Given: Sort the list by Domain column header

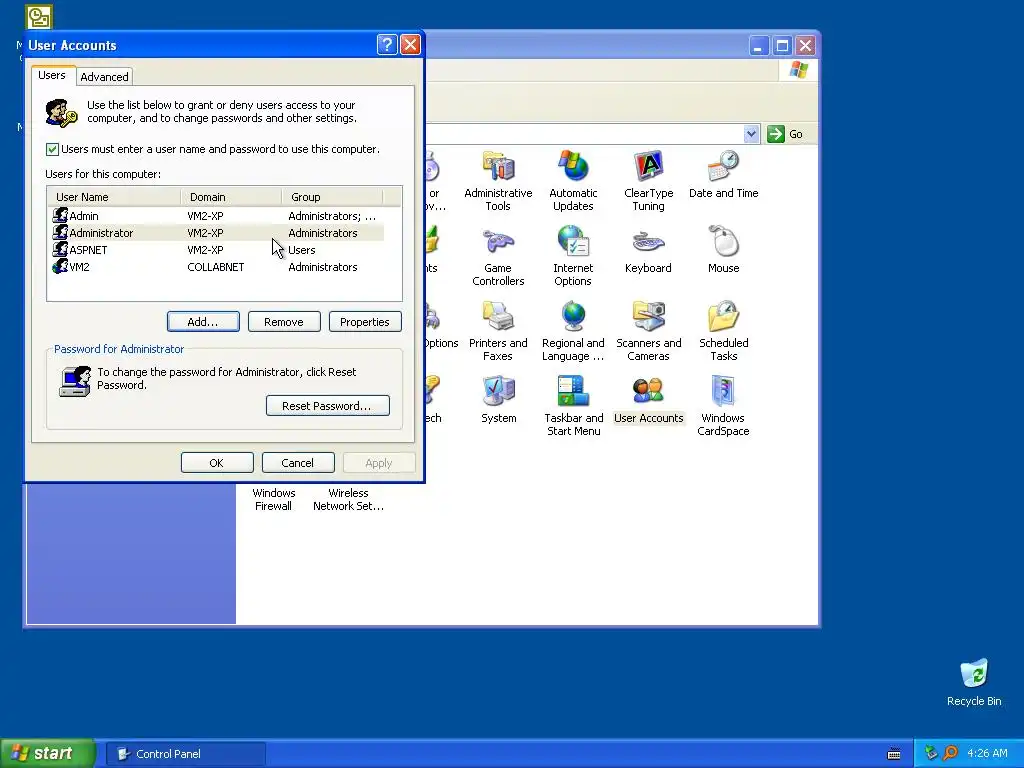Looking at the screenshot, I should [x=231, y=197].
